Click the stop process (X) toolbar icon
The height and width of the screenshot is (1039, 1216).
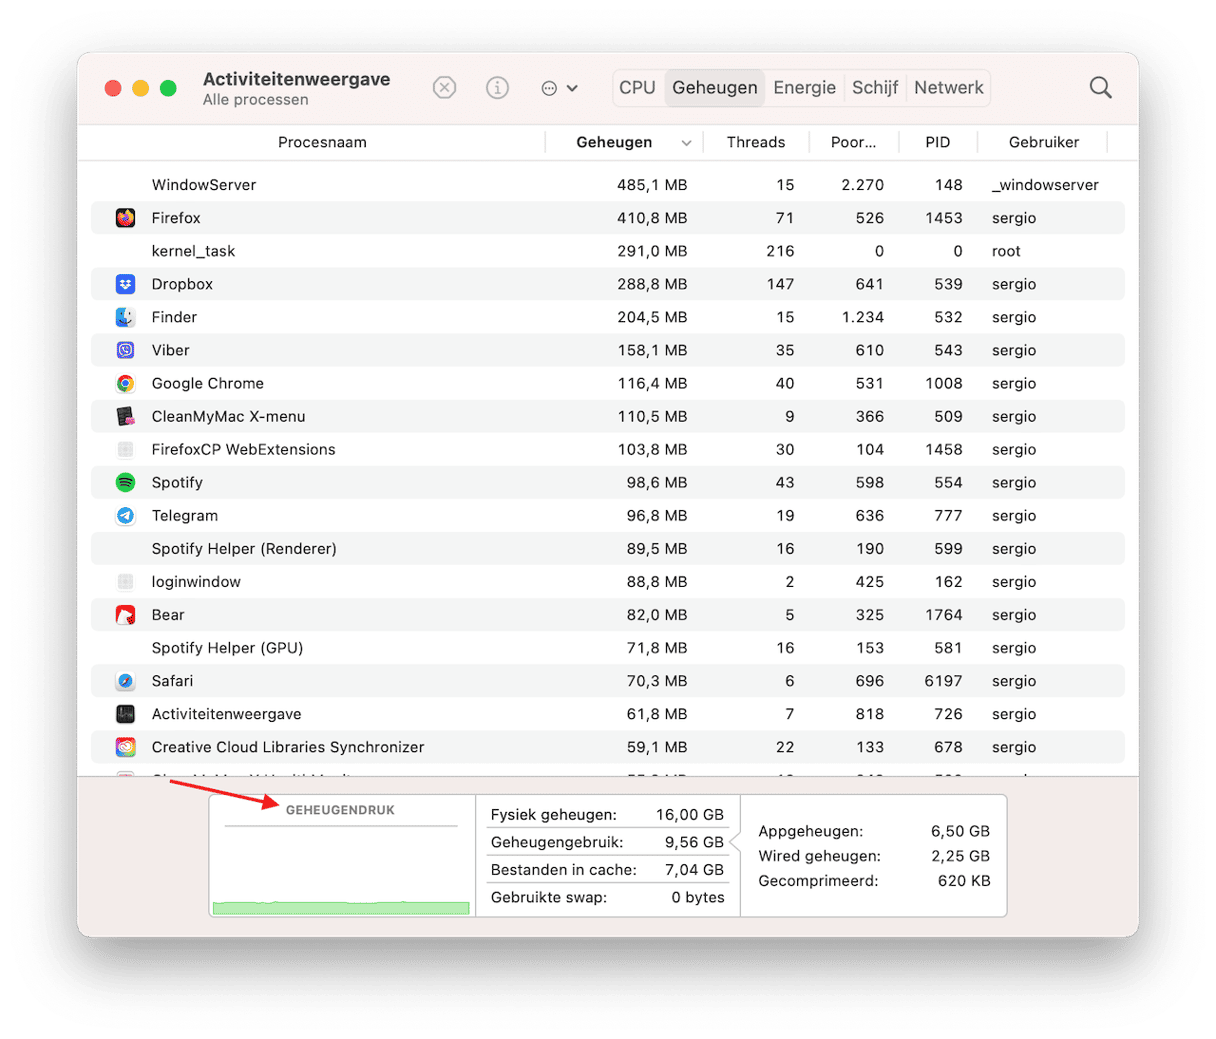[x=445, y=88]
